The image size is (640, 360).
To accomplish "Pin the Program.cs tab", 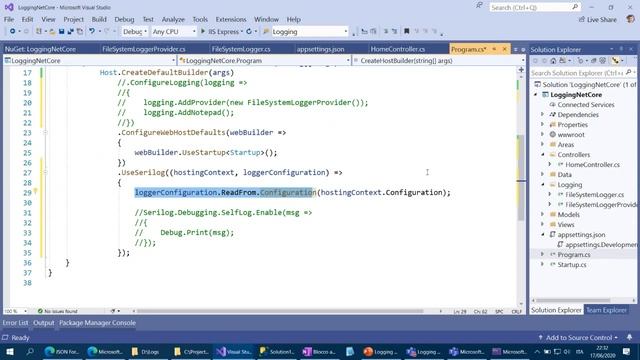I will (494, 49).
